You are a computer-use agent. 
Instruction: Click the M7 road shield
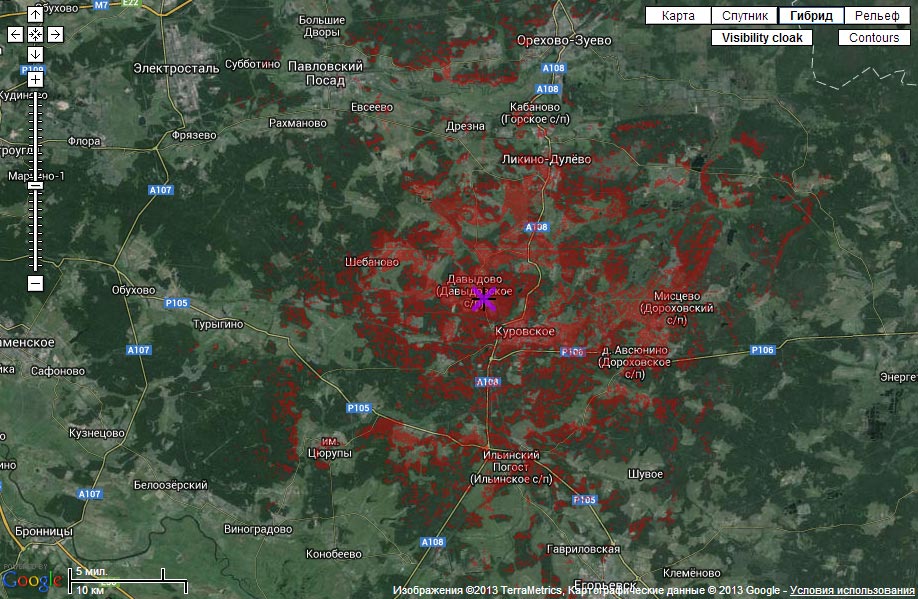(101, 5)
